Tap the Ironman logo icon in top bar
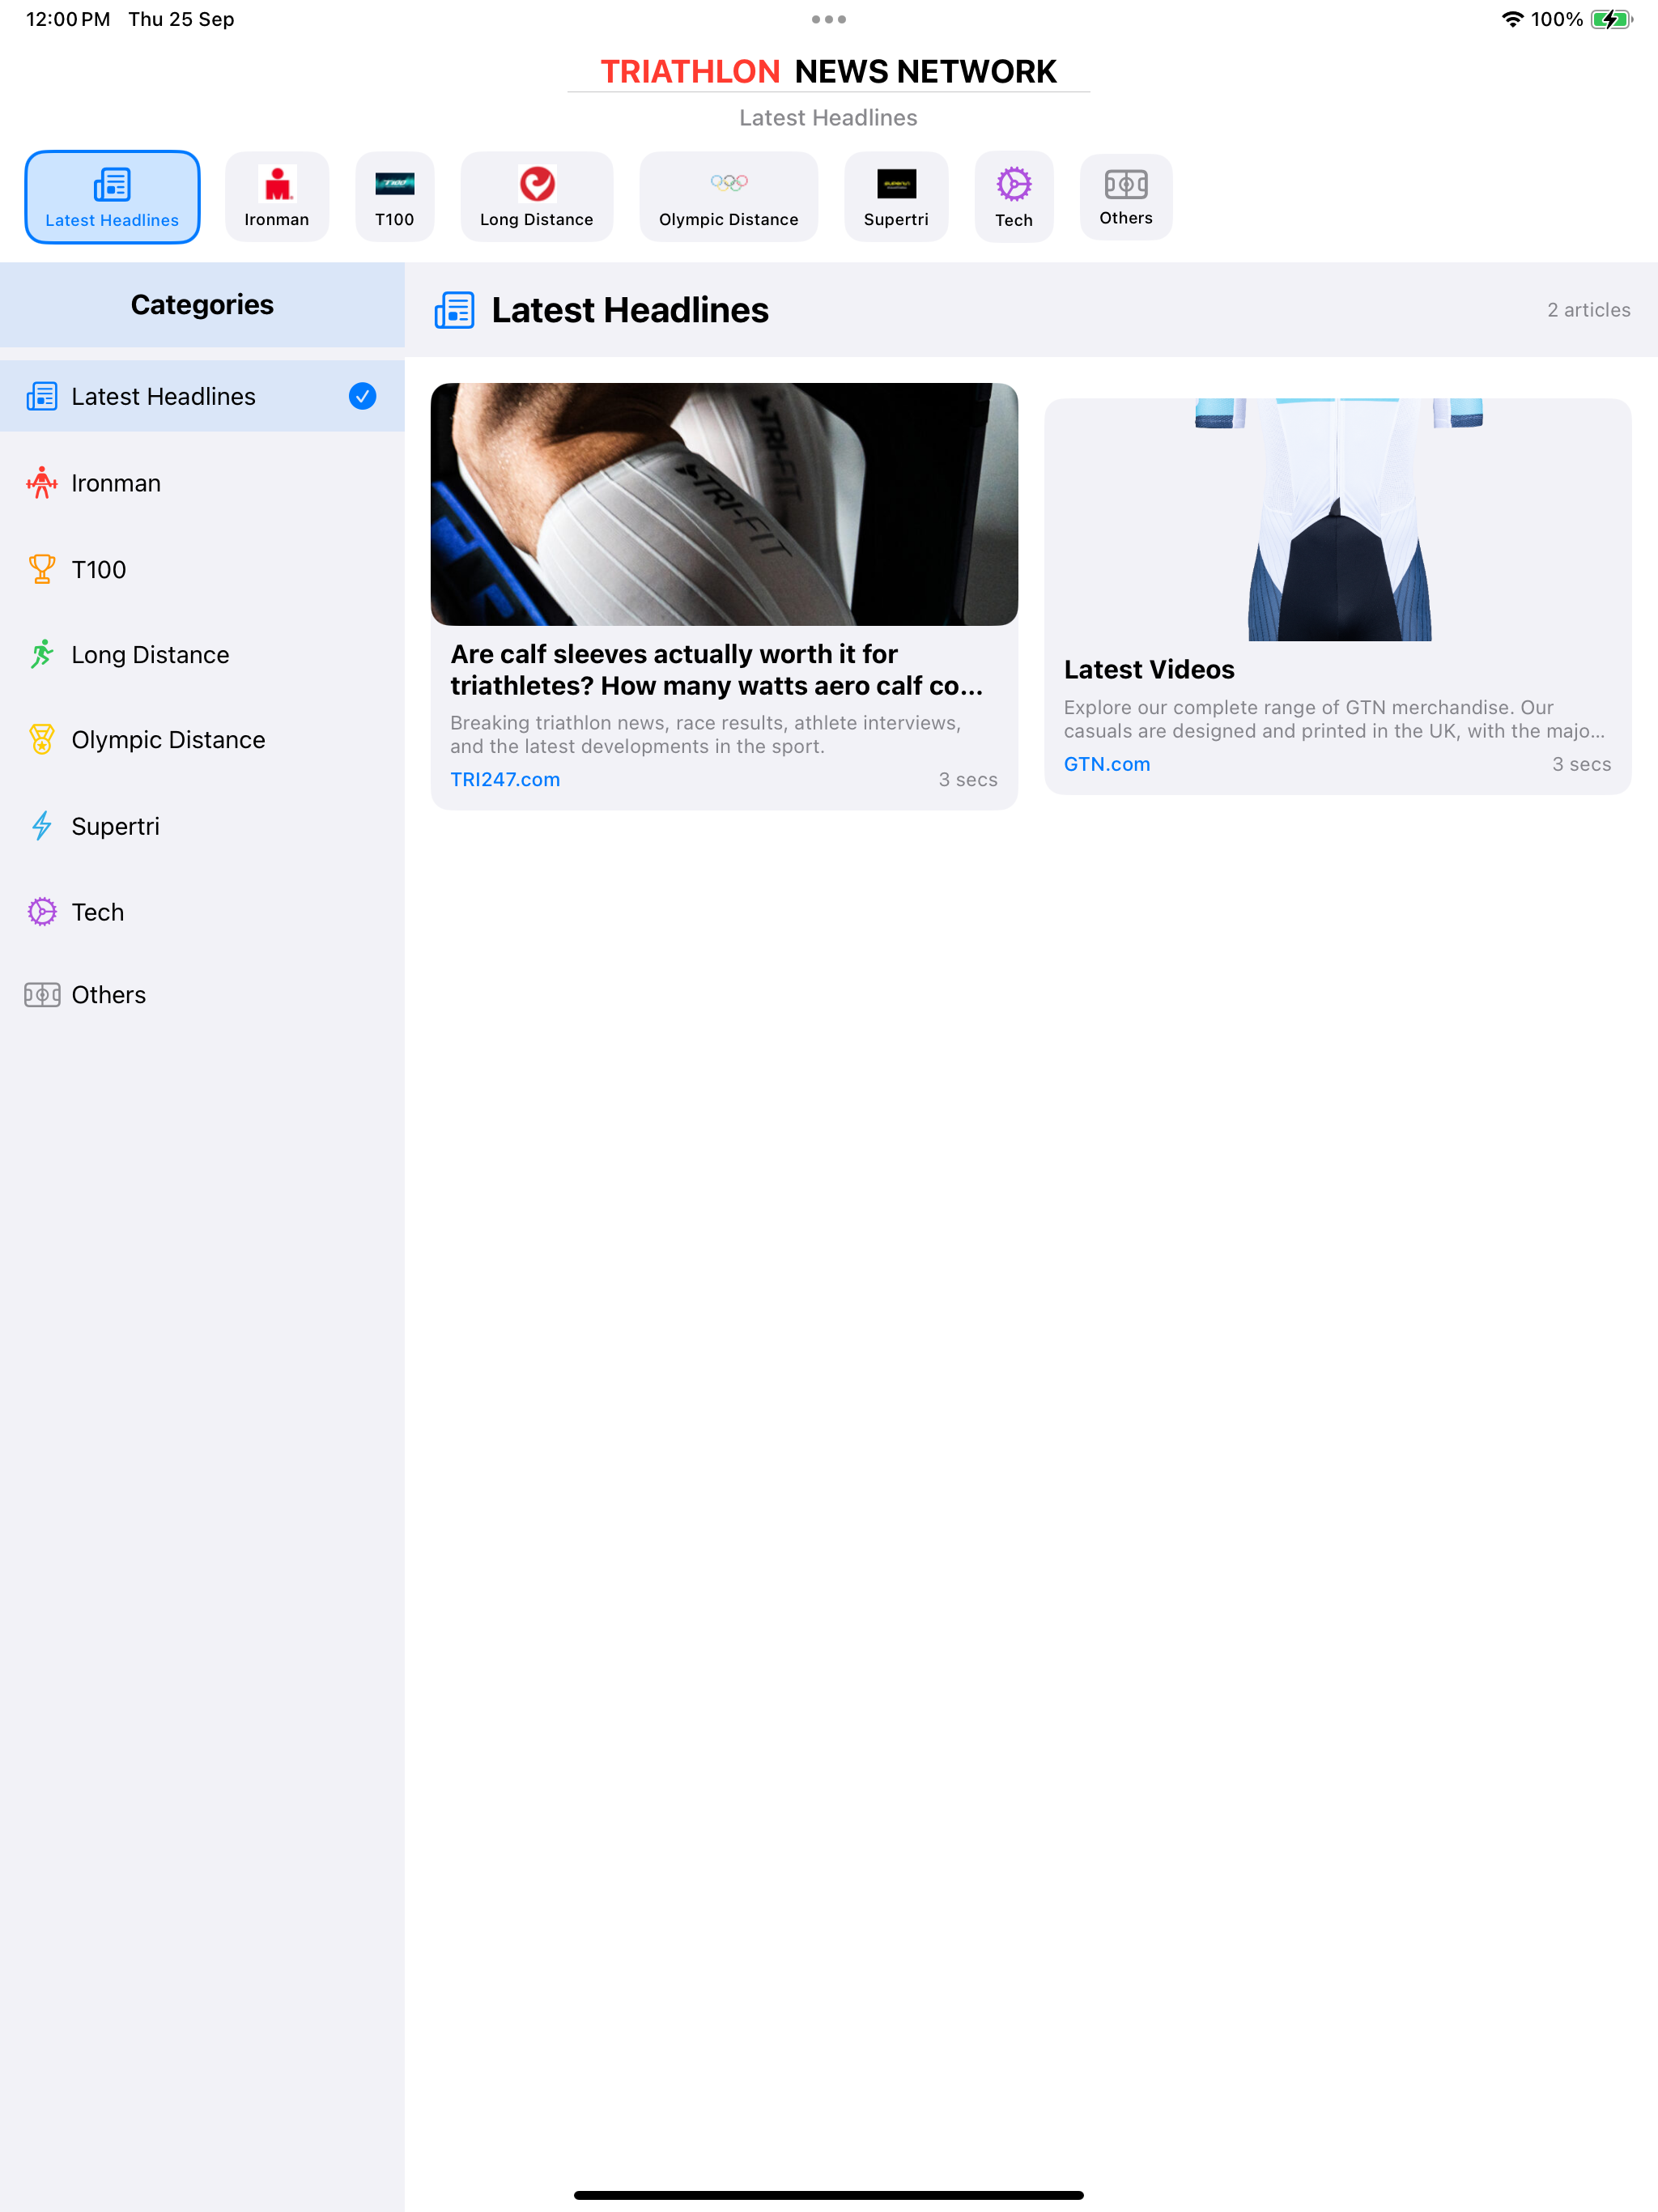 [277, 184]
